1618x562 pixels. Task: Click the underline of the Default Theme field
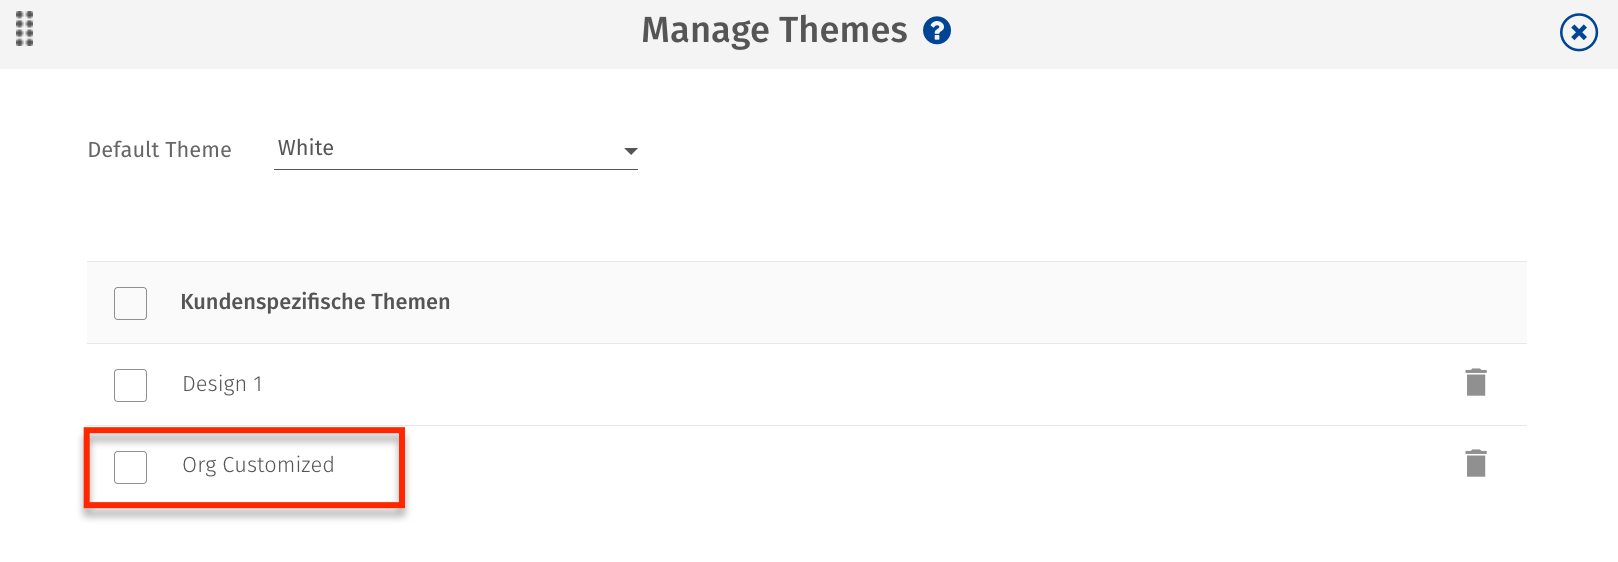[x=455, y=168]
